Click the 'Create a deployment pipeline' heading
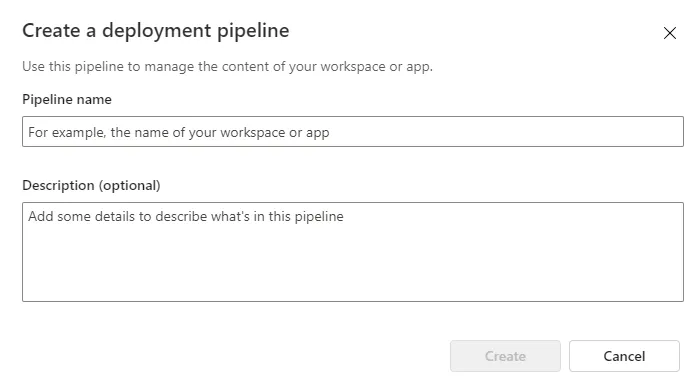Viewport: 698px width, 386px height. coord(156,31)
